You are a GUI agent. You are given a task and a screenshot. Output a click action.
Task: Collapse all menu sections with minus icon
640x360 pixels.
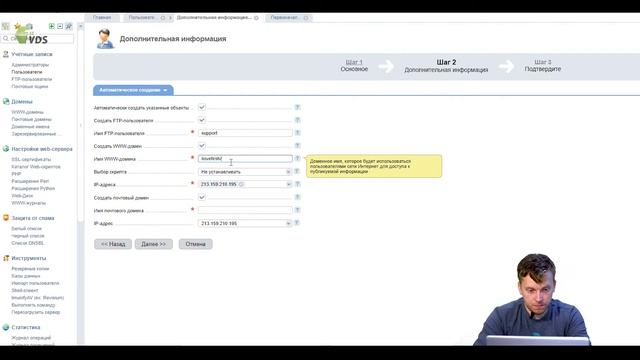[60, 26]
